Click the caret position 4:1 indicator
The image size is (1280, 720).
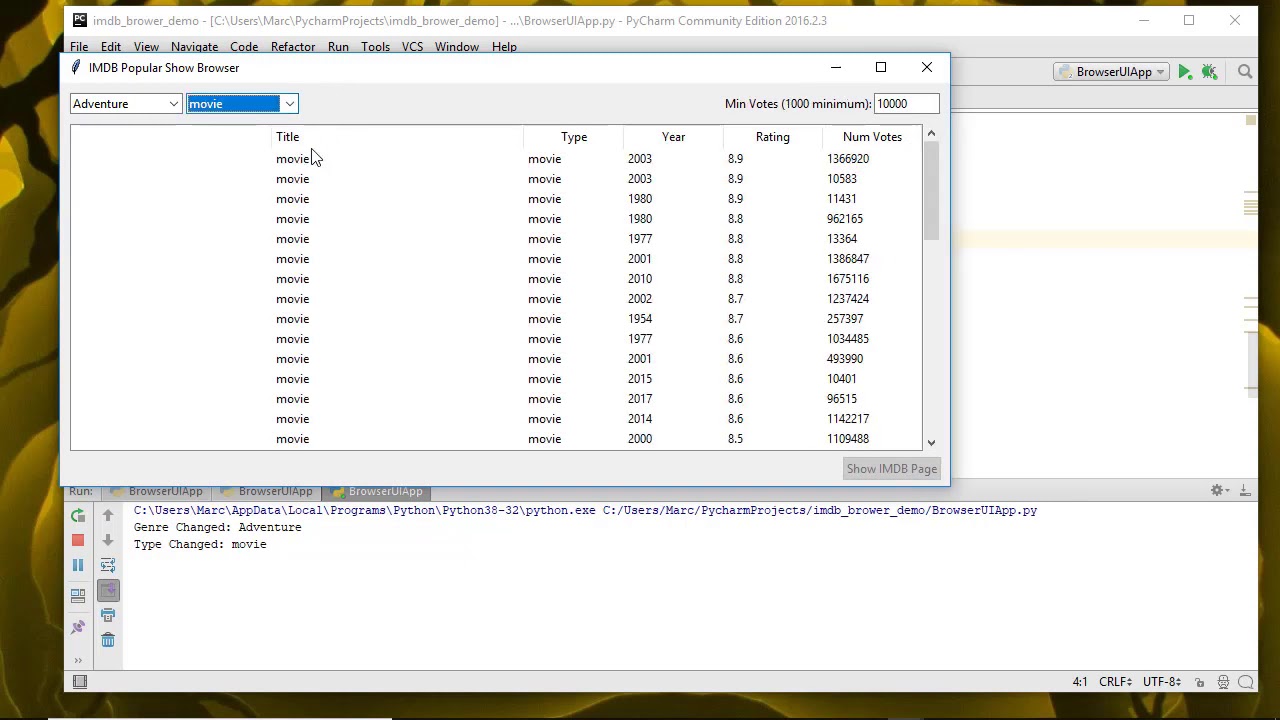pyautogui.click(x=1080, y=682)
